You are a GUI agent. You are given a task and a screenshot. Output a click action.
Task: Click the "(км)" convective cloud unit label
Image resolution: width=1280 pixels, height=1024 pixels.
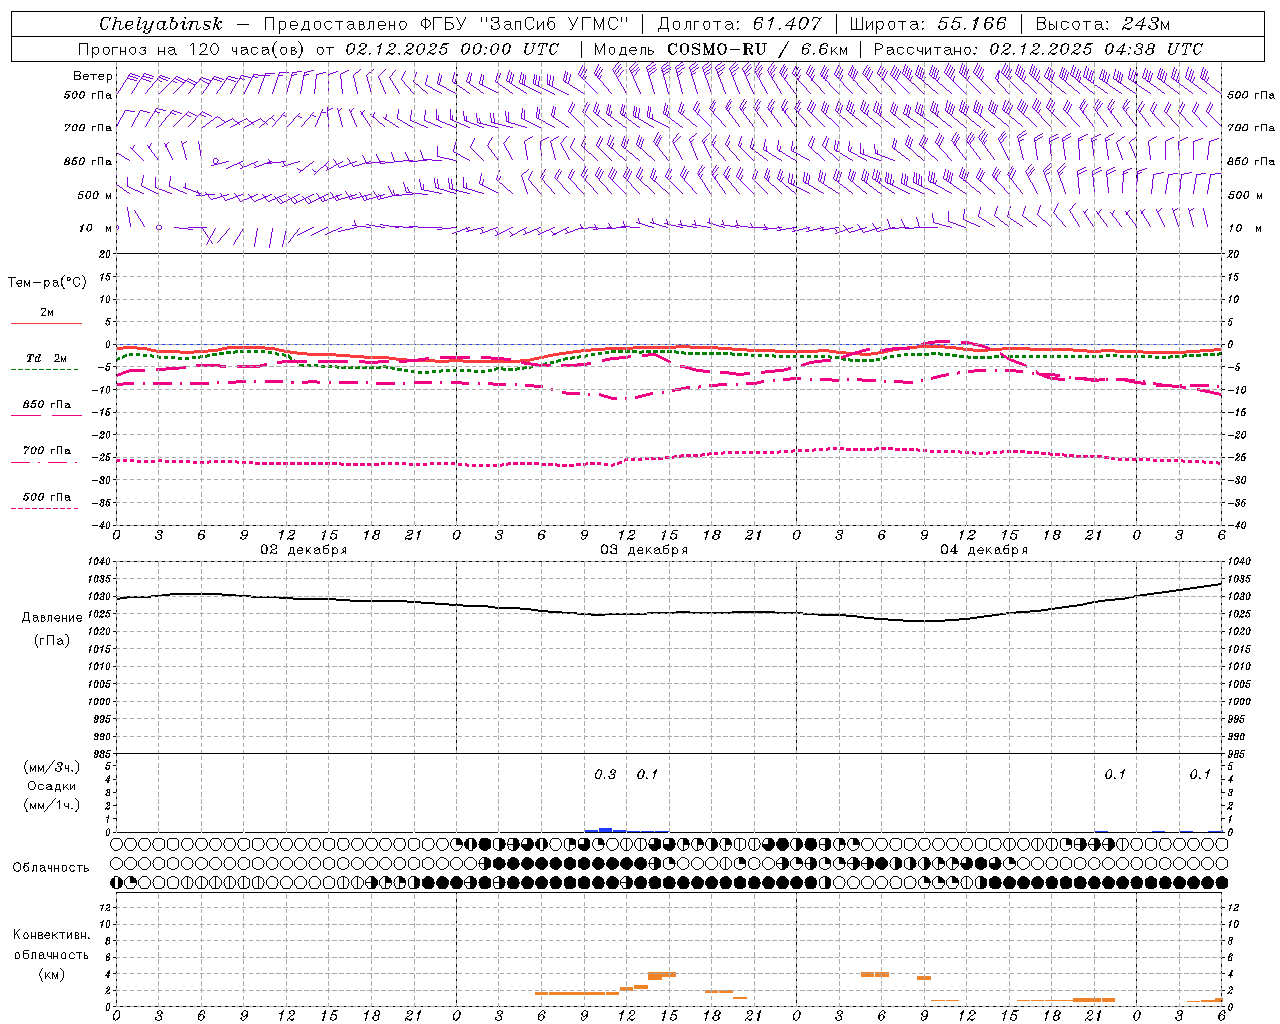(x=51, y=974)
